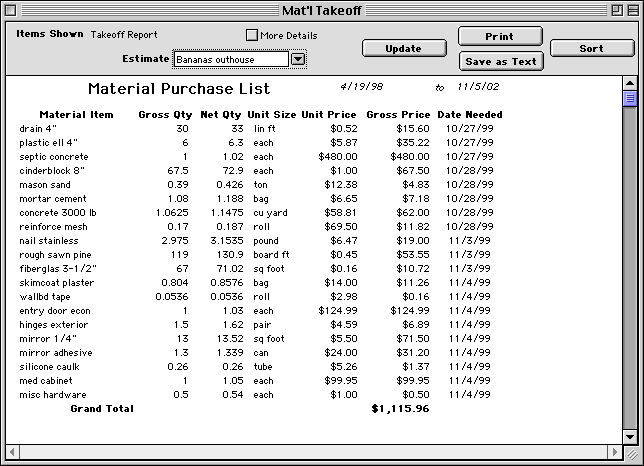Click the vertical scrollbar up arrow

tap(630, 82)
